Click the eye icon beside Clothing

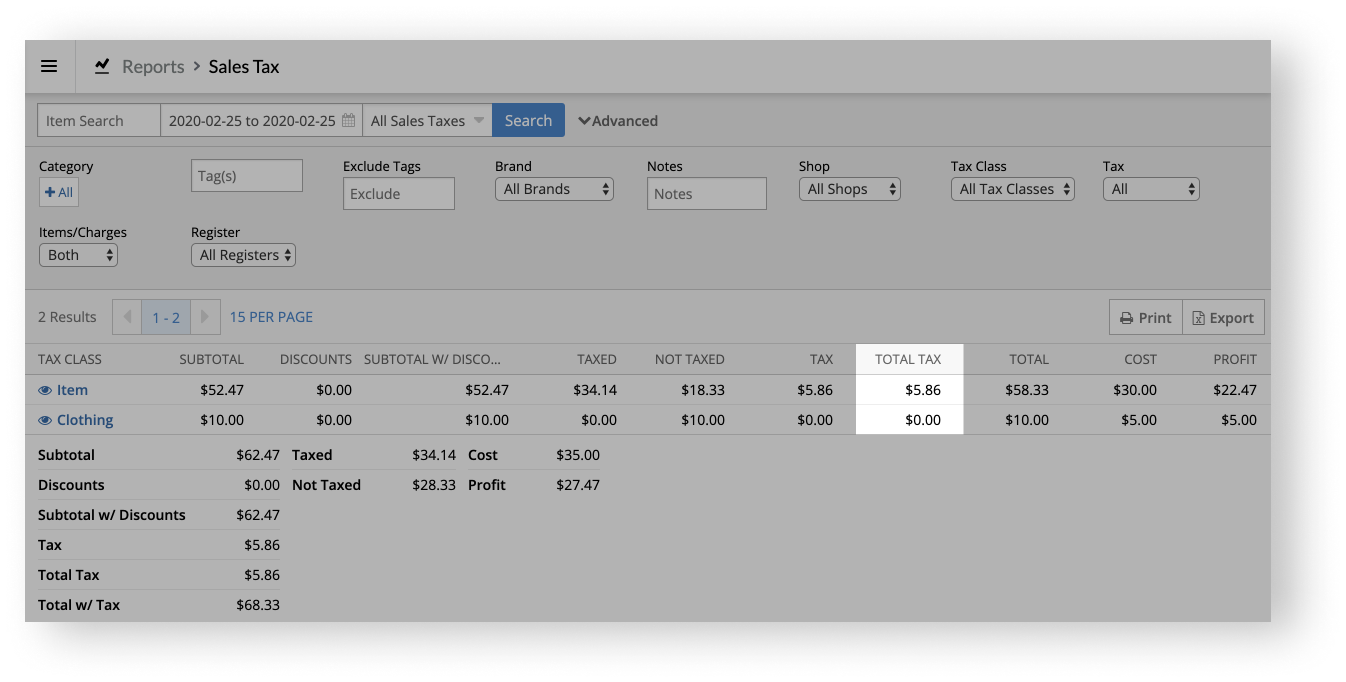45,420
